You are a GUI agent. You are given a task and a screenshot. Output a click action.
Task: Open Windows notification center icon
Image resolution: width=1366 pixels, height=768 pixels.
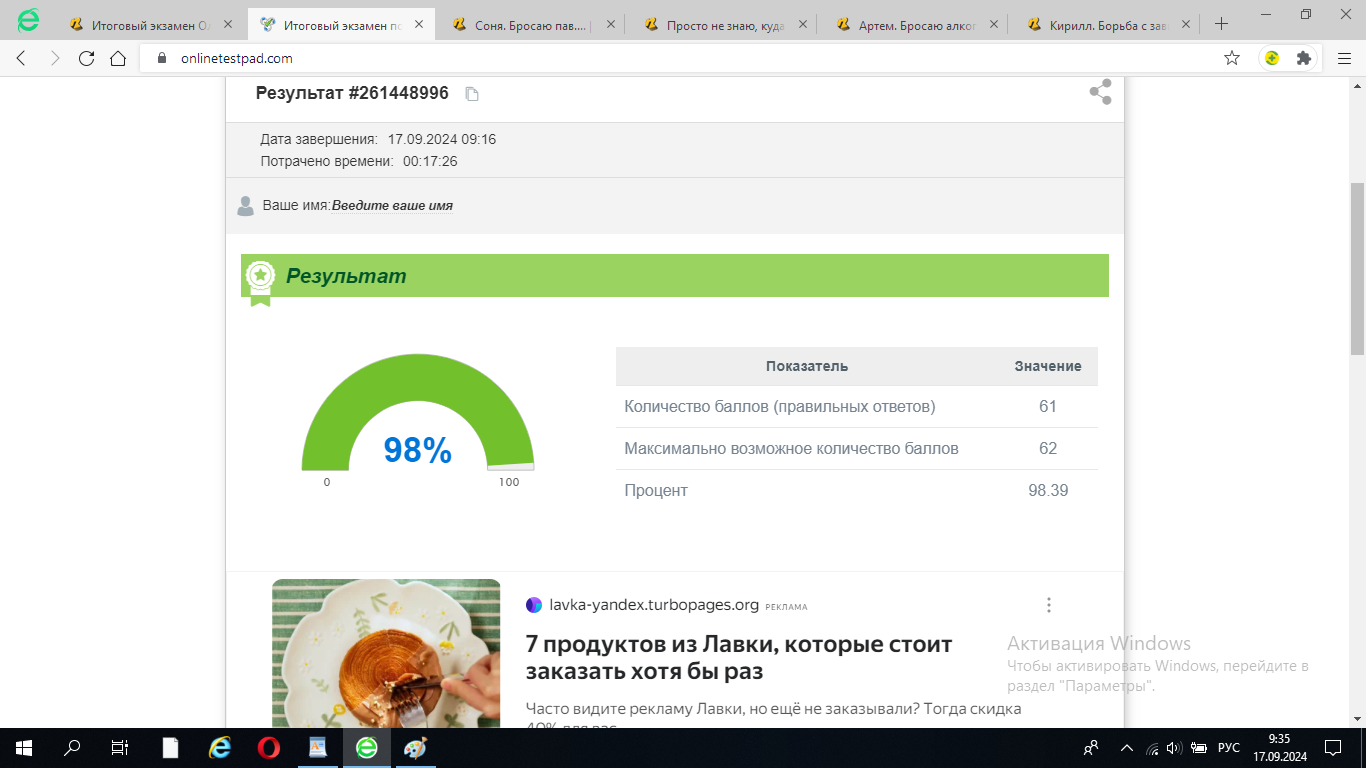tap(1333, 748)
